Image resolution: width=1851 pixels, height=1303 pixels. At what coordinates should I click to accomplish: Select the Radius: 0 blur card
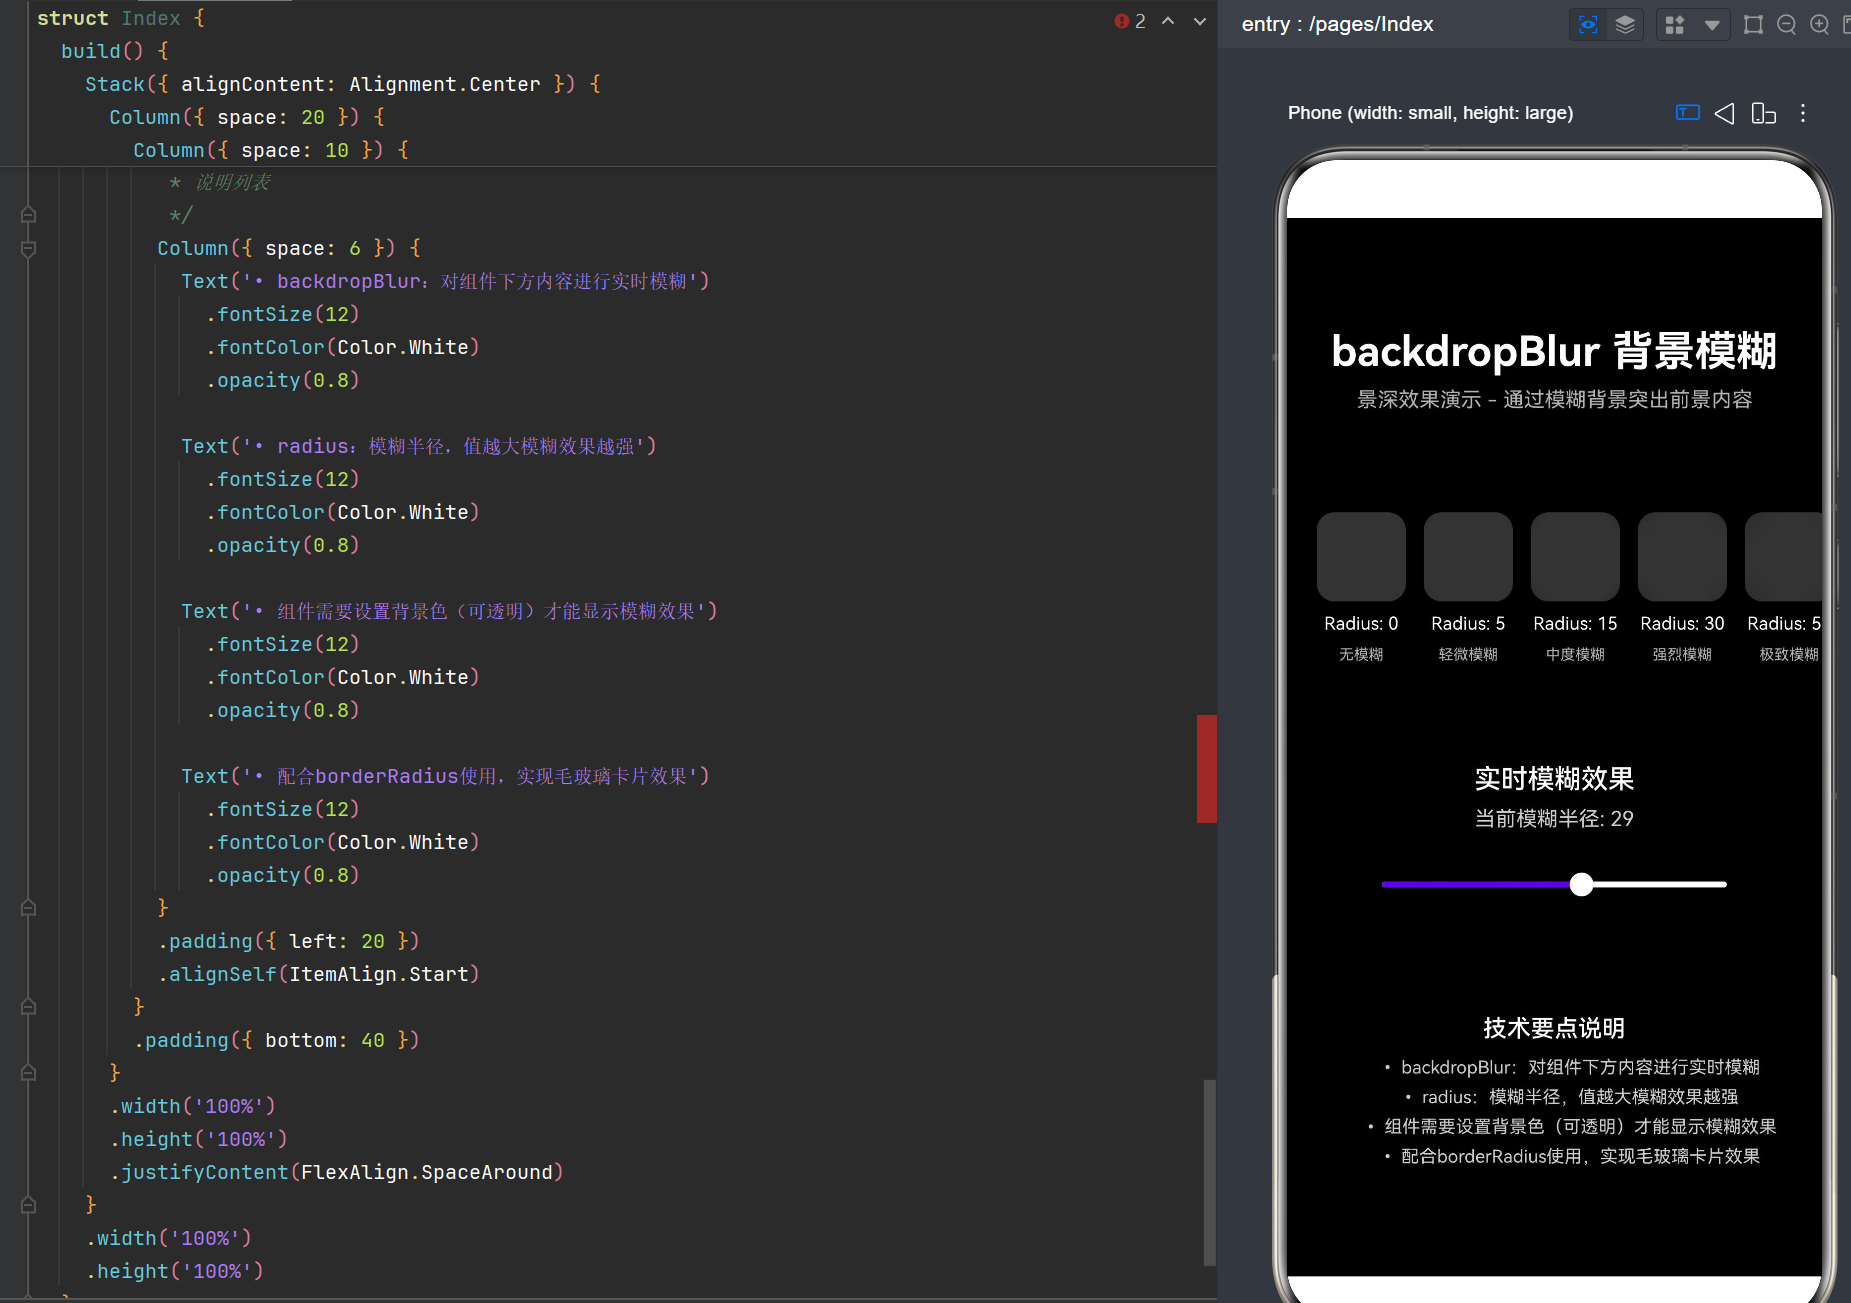(x=1361, y=557)
